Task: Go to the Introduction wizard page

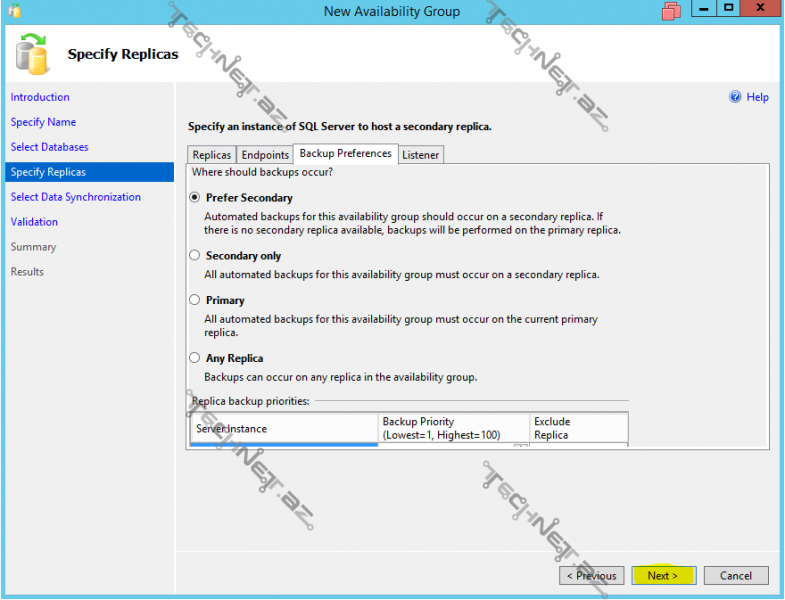Action: click(x=40, y=97)
